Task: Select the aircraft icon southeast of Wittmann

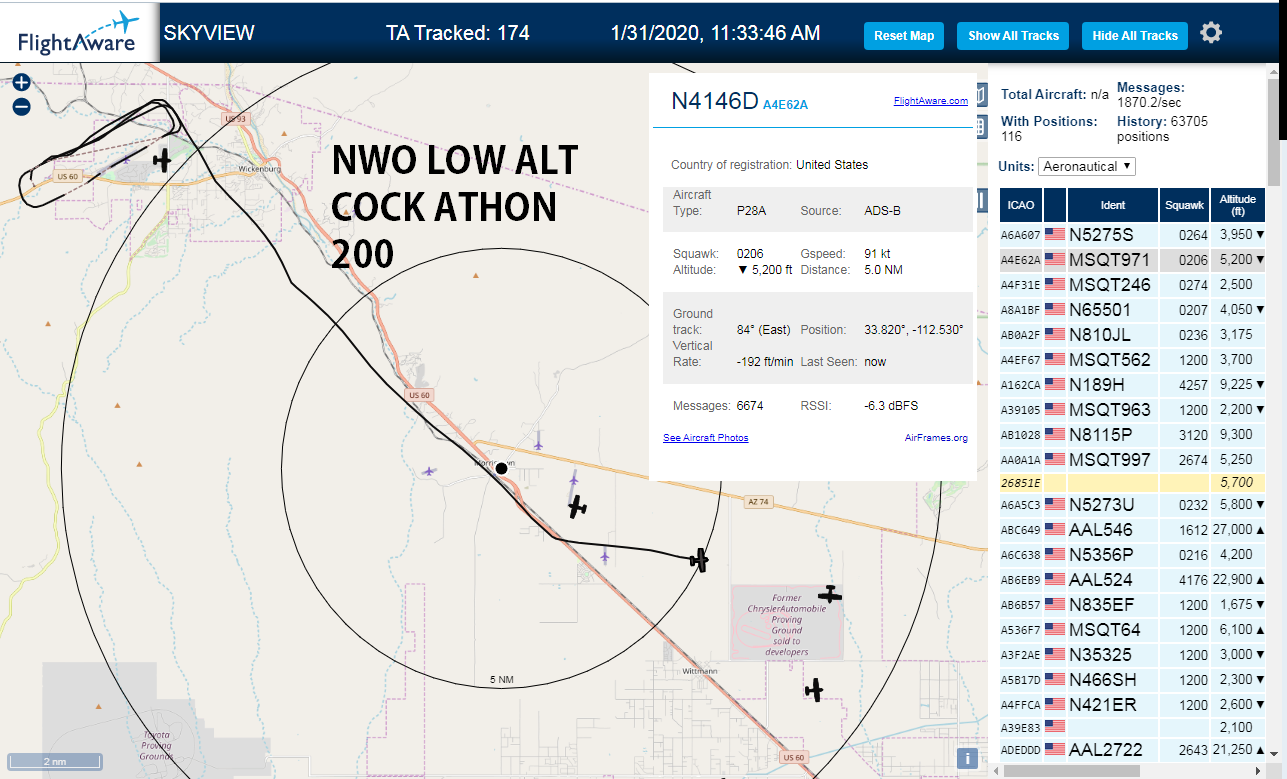Action: pos(815,689)
